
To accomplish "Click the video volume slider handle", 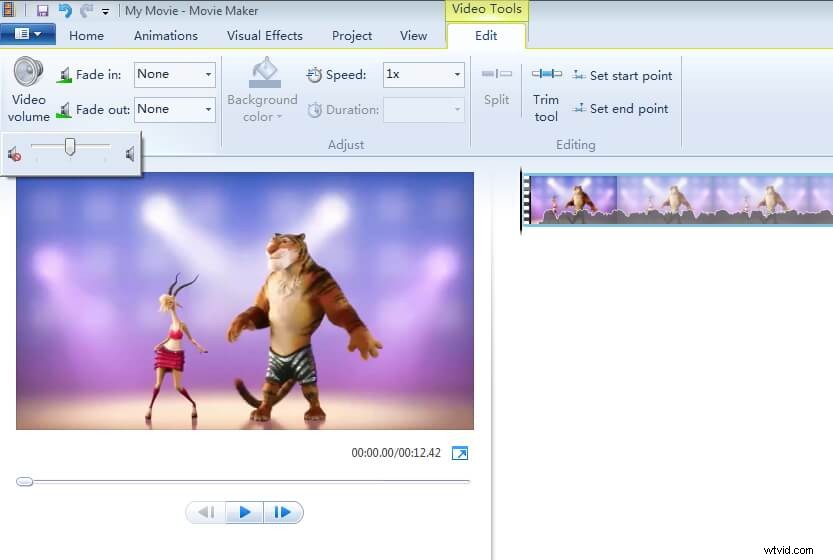I will click(x=70, y=147).
